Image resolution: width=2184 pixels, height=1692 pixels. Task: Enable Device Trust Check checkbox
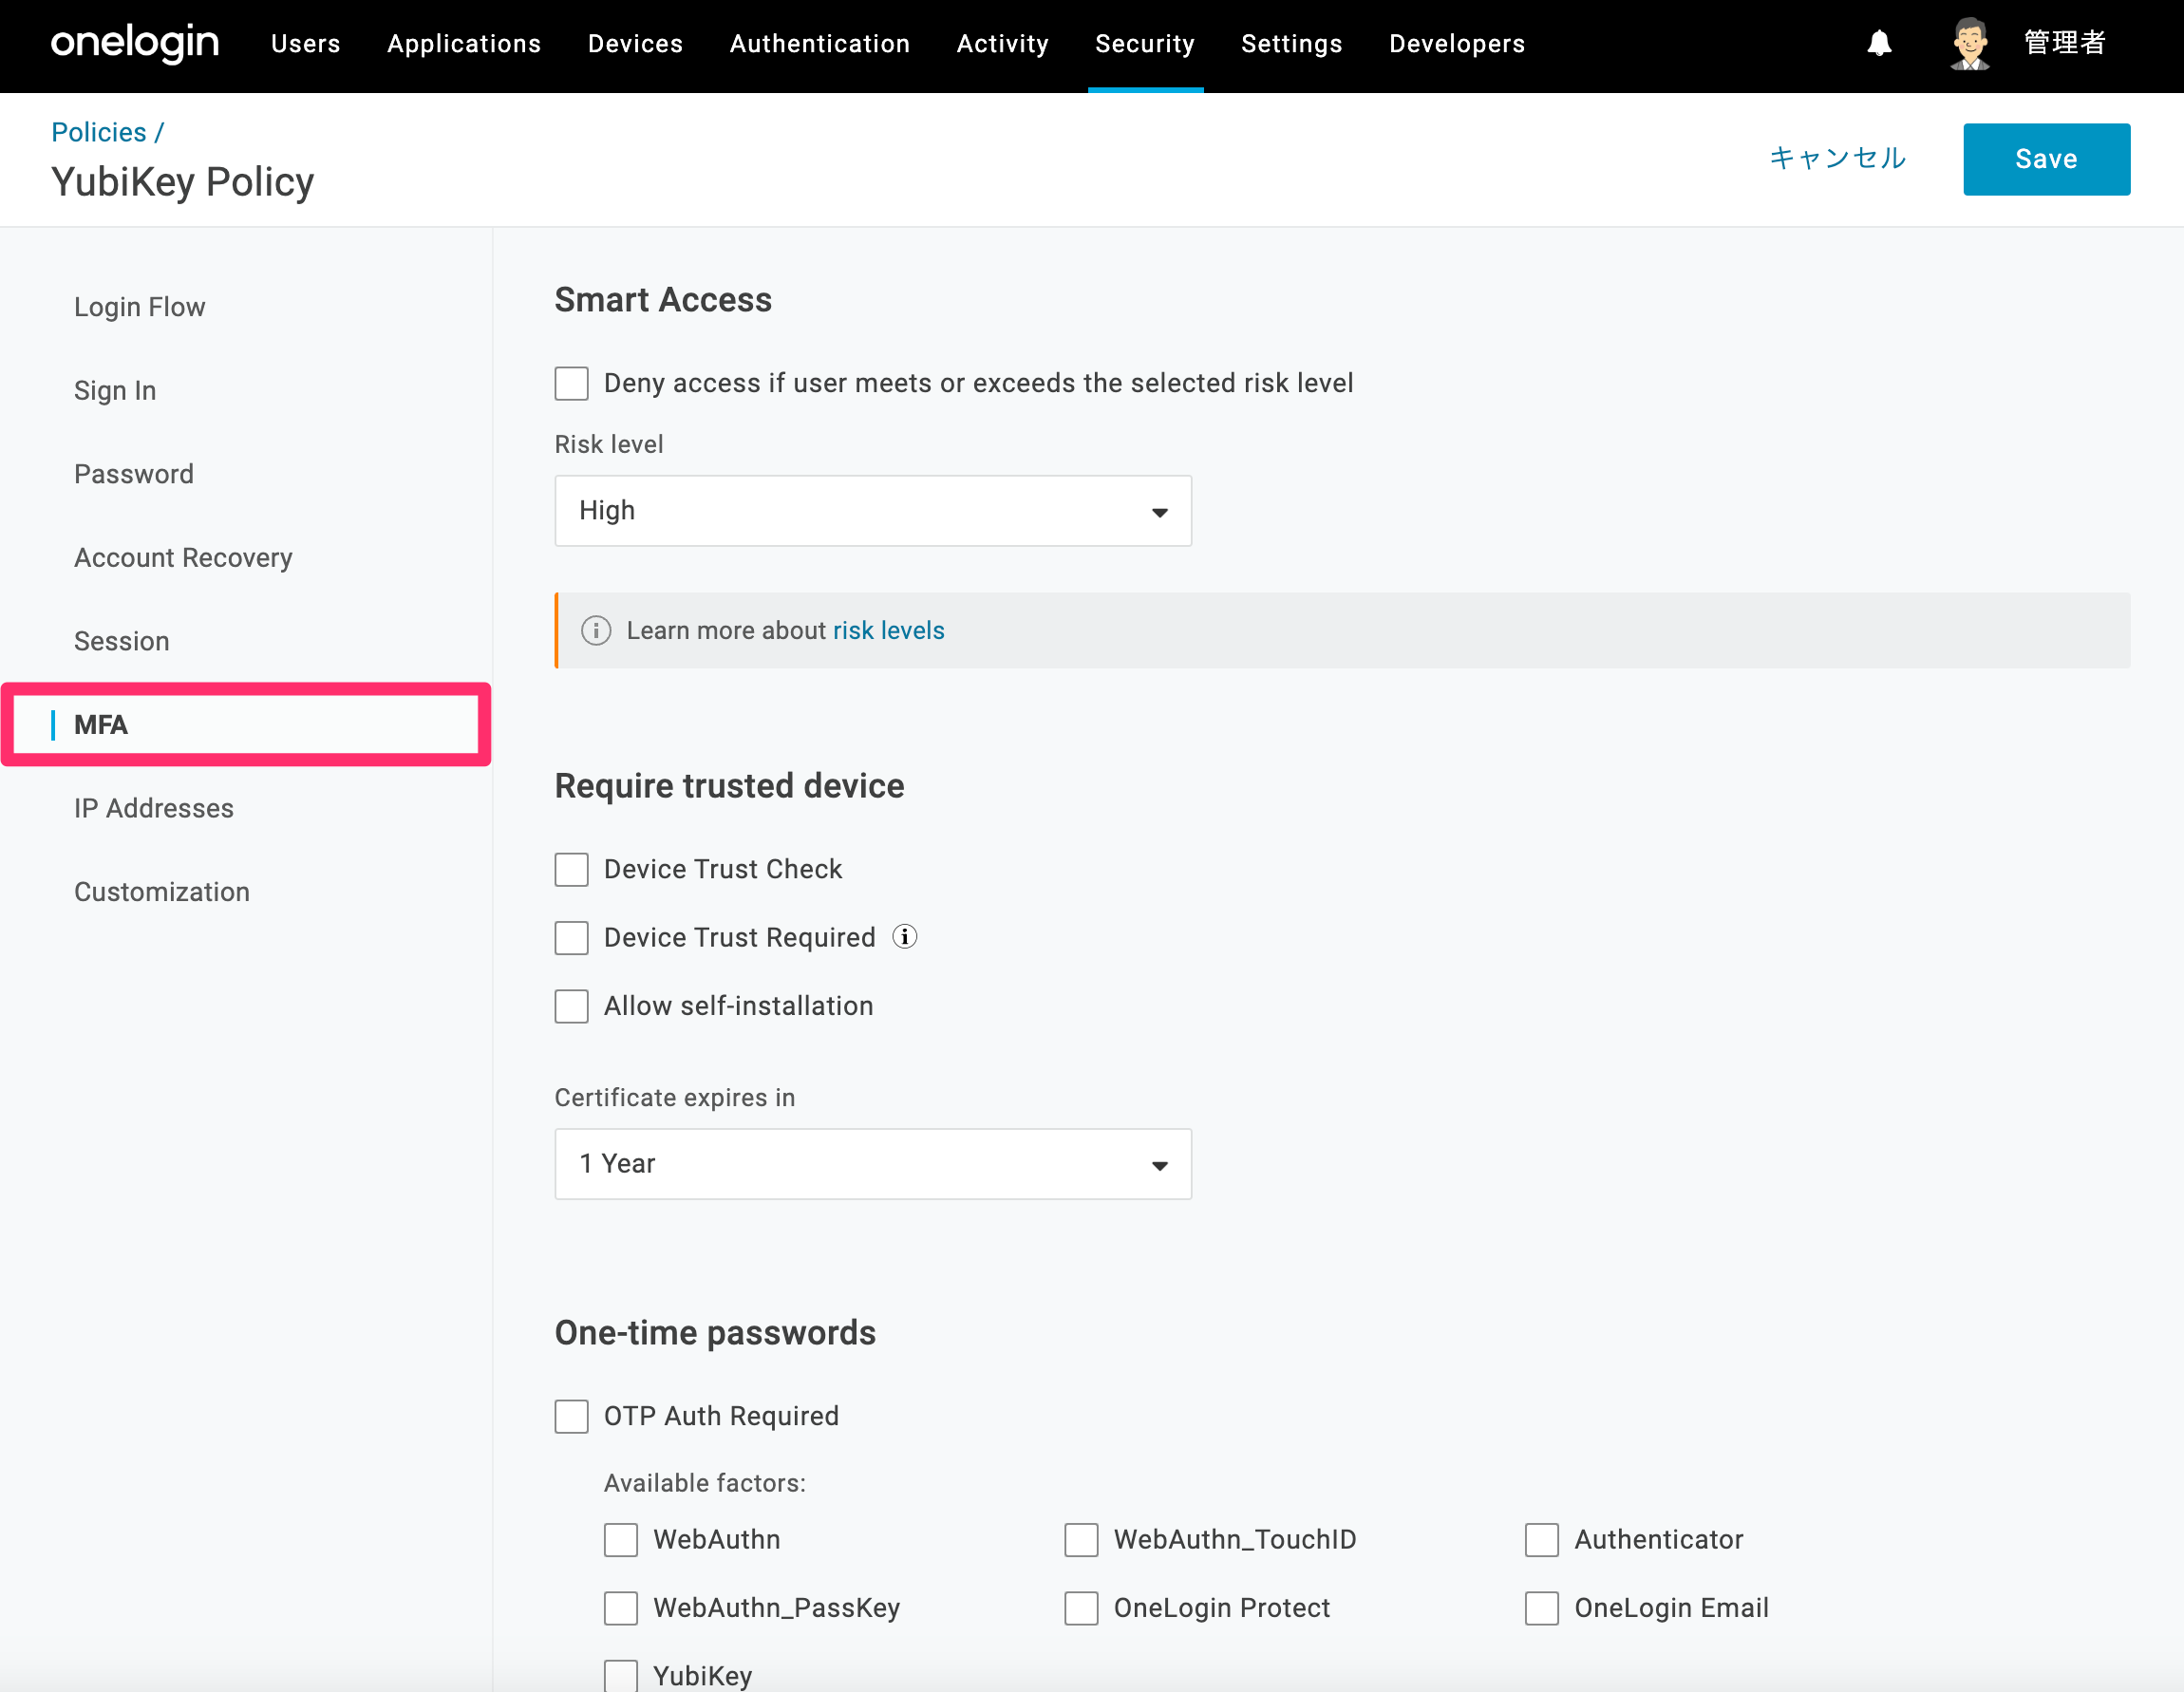click(571, 869)
